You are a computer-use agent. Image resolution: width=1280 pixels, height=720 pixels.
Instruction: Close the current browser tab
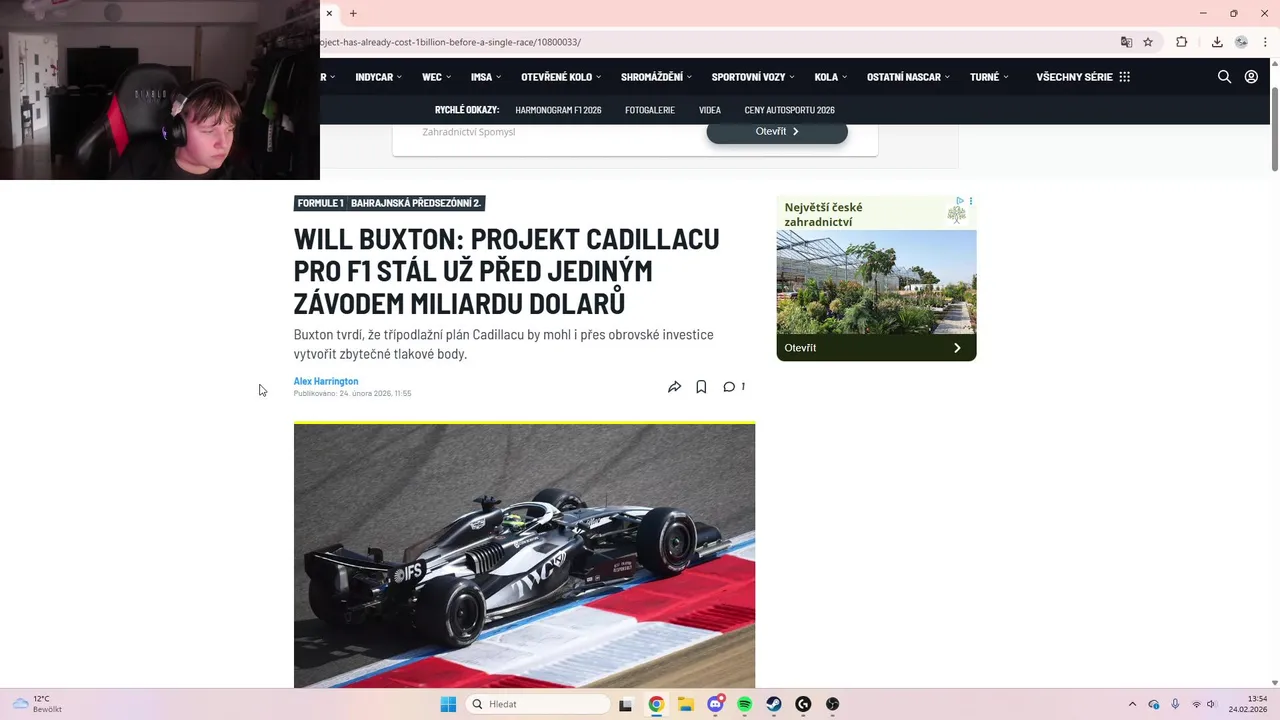click(x=329, y=13)
